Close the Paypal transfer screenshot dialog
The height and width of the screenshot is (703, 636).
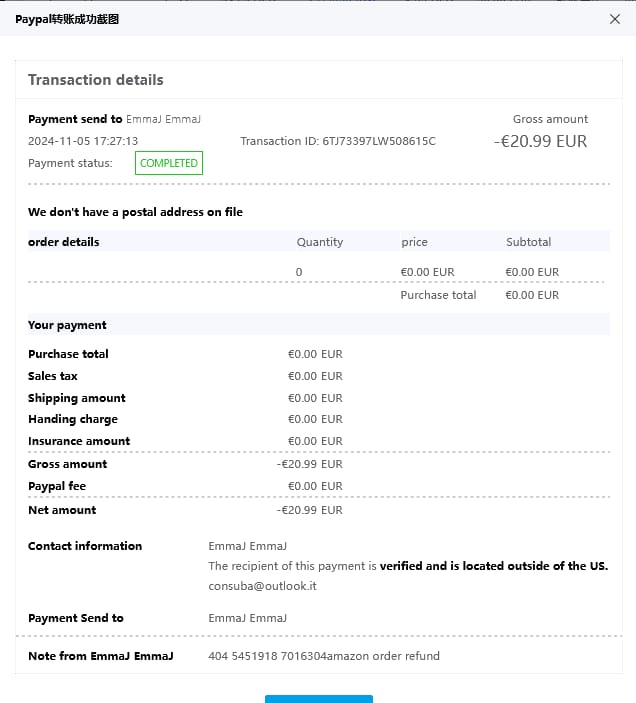614,19
